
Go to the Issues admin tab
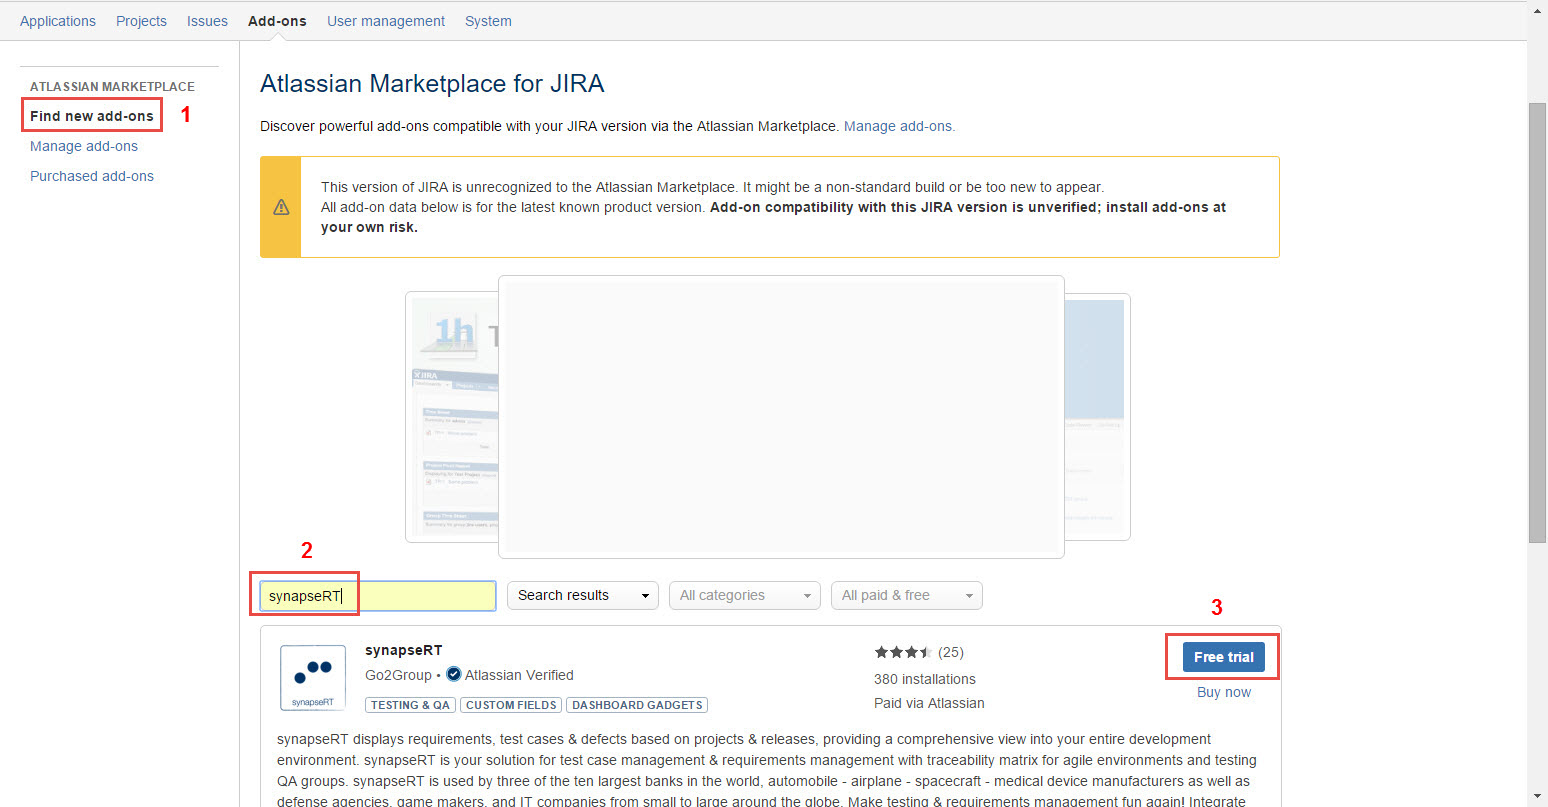click(x=207, y=21)
